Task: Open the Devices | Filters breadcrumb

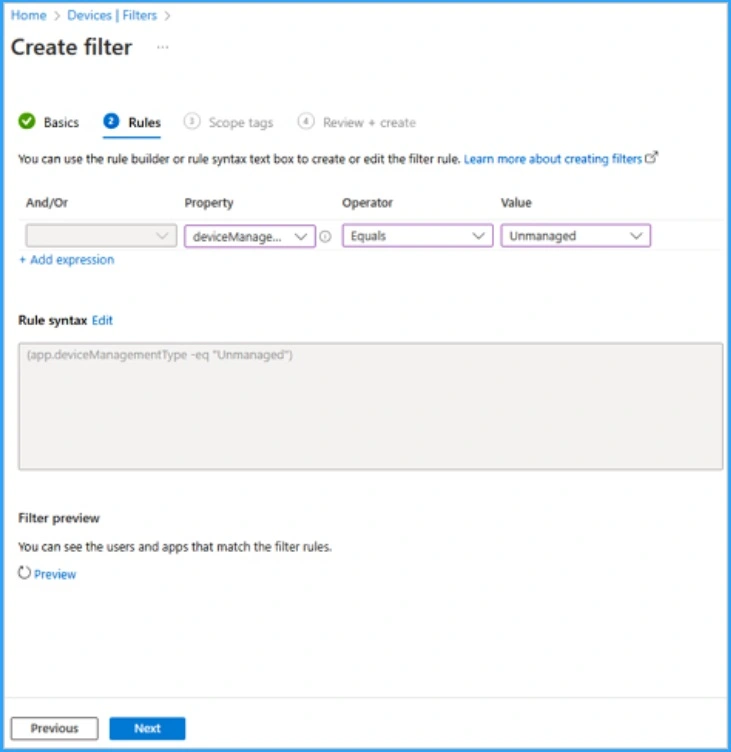Action: point(112,15)
